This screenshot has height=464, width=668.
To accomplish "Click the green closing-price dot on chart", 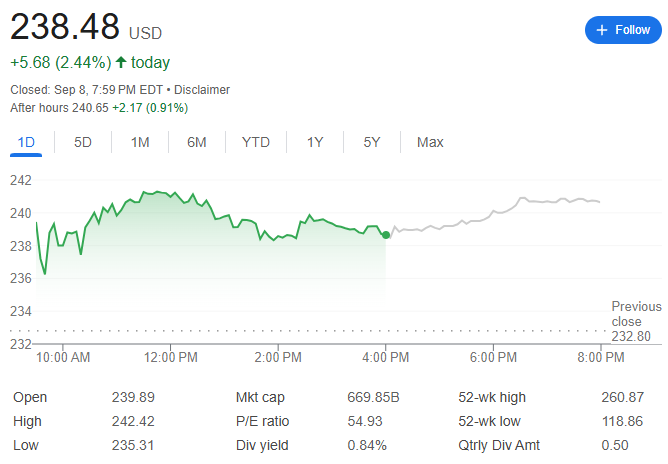I will pos(386,235).
